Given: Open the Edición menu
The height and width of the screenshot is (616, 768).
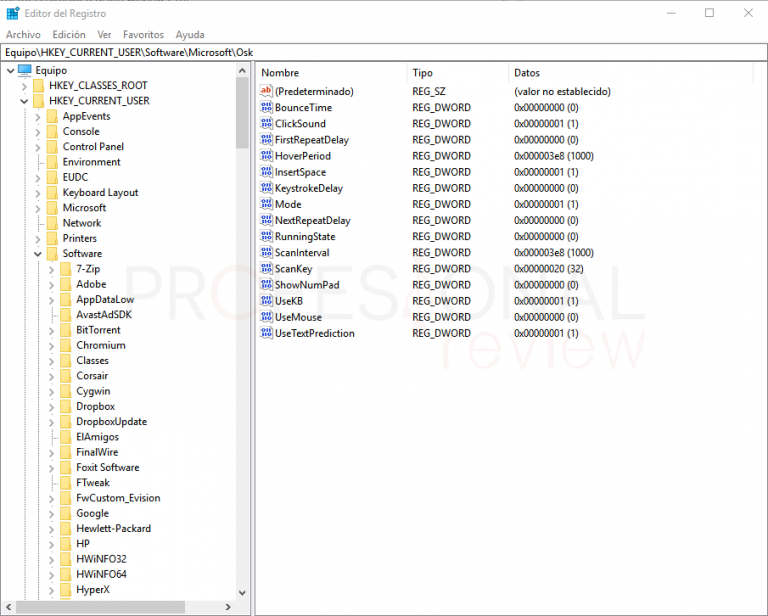Looking at the screenshot, I should click(69, 35).
